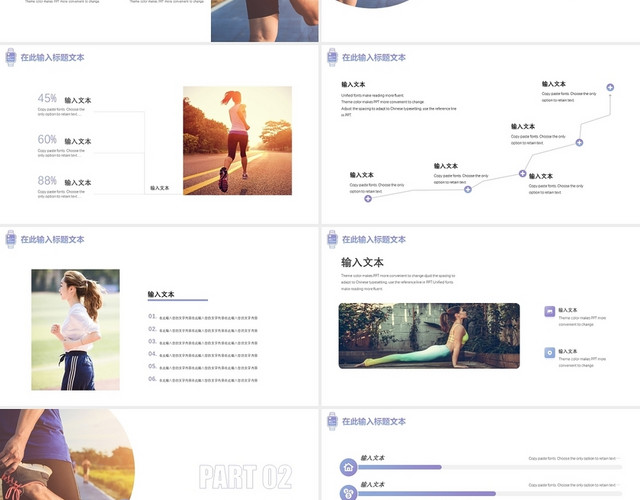Click smartwatch icon on the 45% statistics slide

pos(11,57)
